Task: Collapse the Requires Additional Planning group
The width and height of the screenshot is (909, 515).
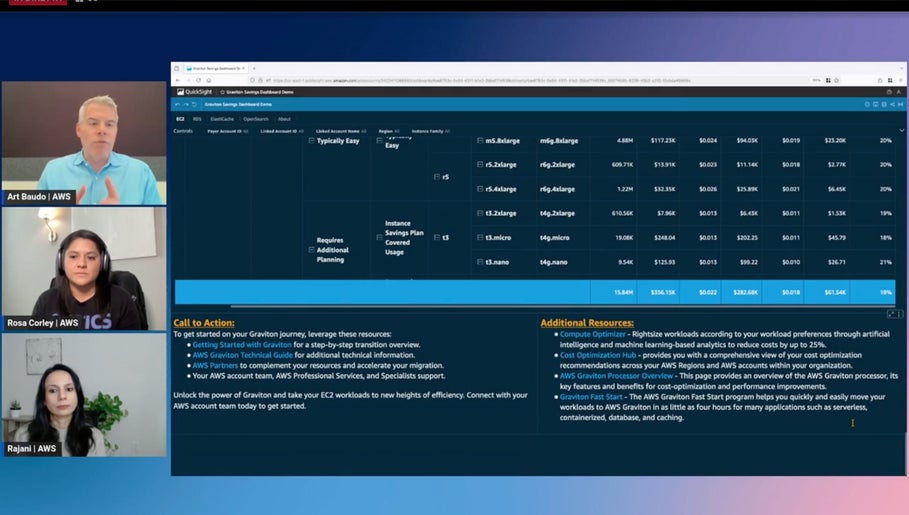Action: 311,250
